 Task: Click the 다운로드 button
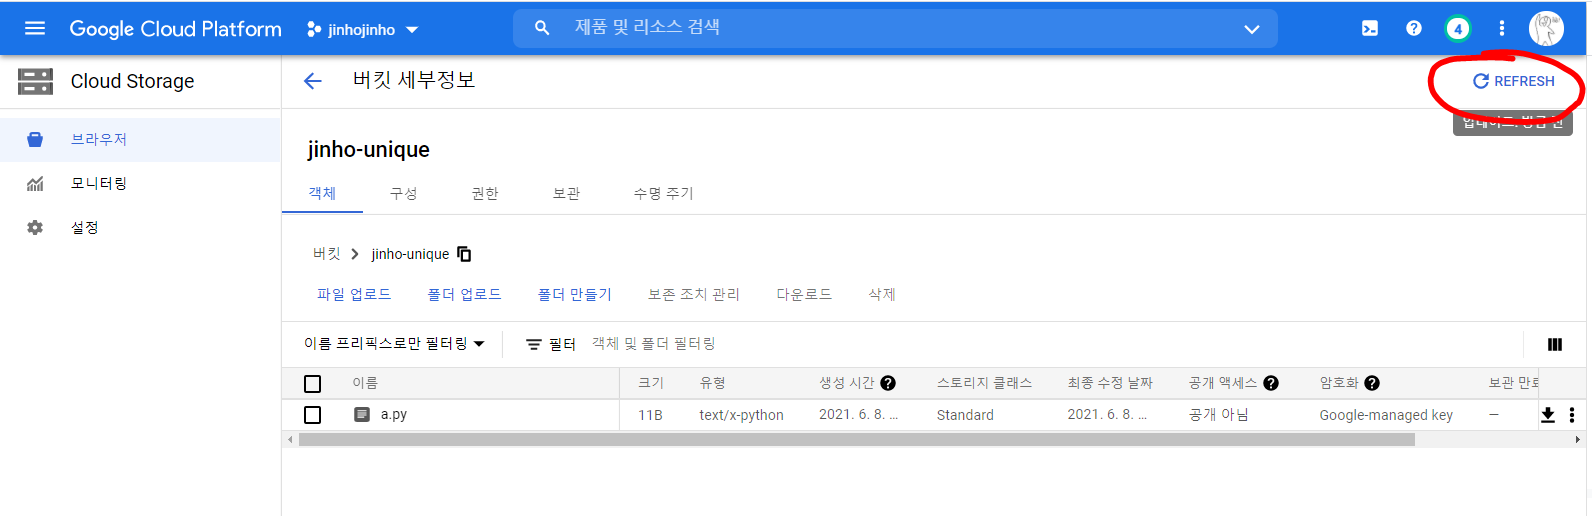coord(804,294)
